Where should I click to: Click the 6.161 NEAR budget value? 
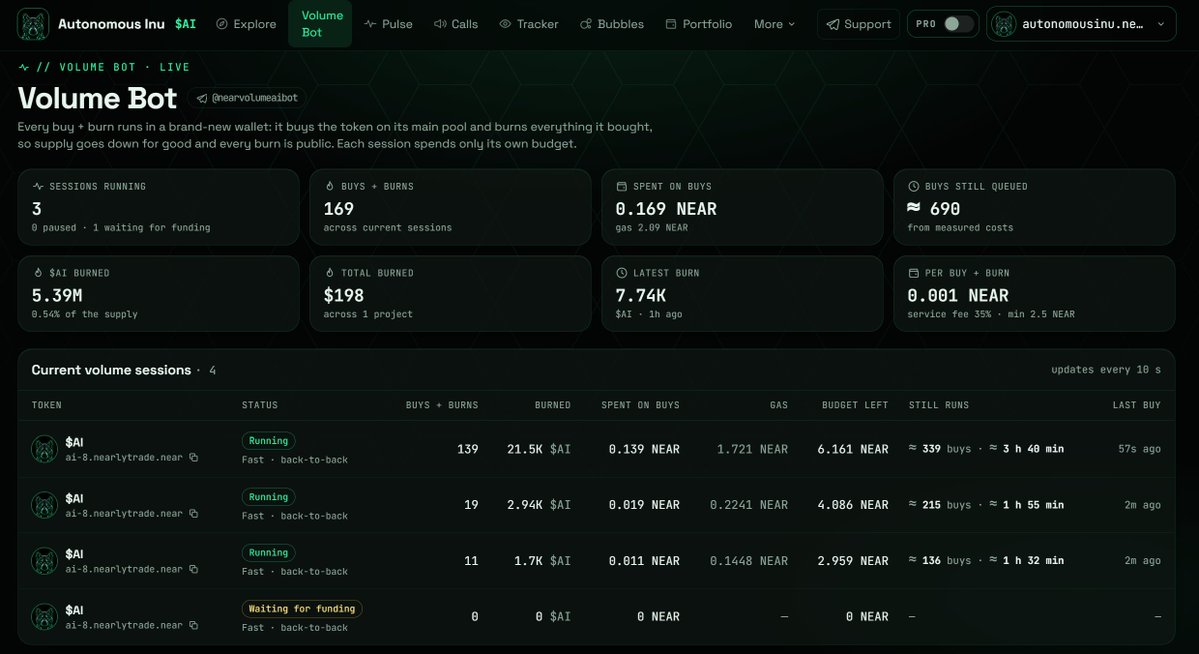(x=853, y=449)
